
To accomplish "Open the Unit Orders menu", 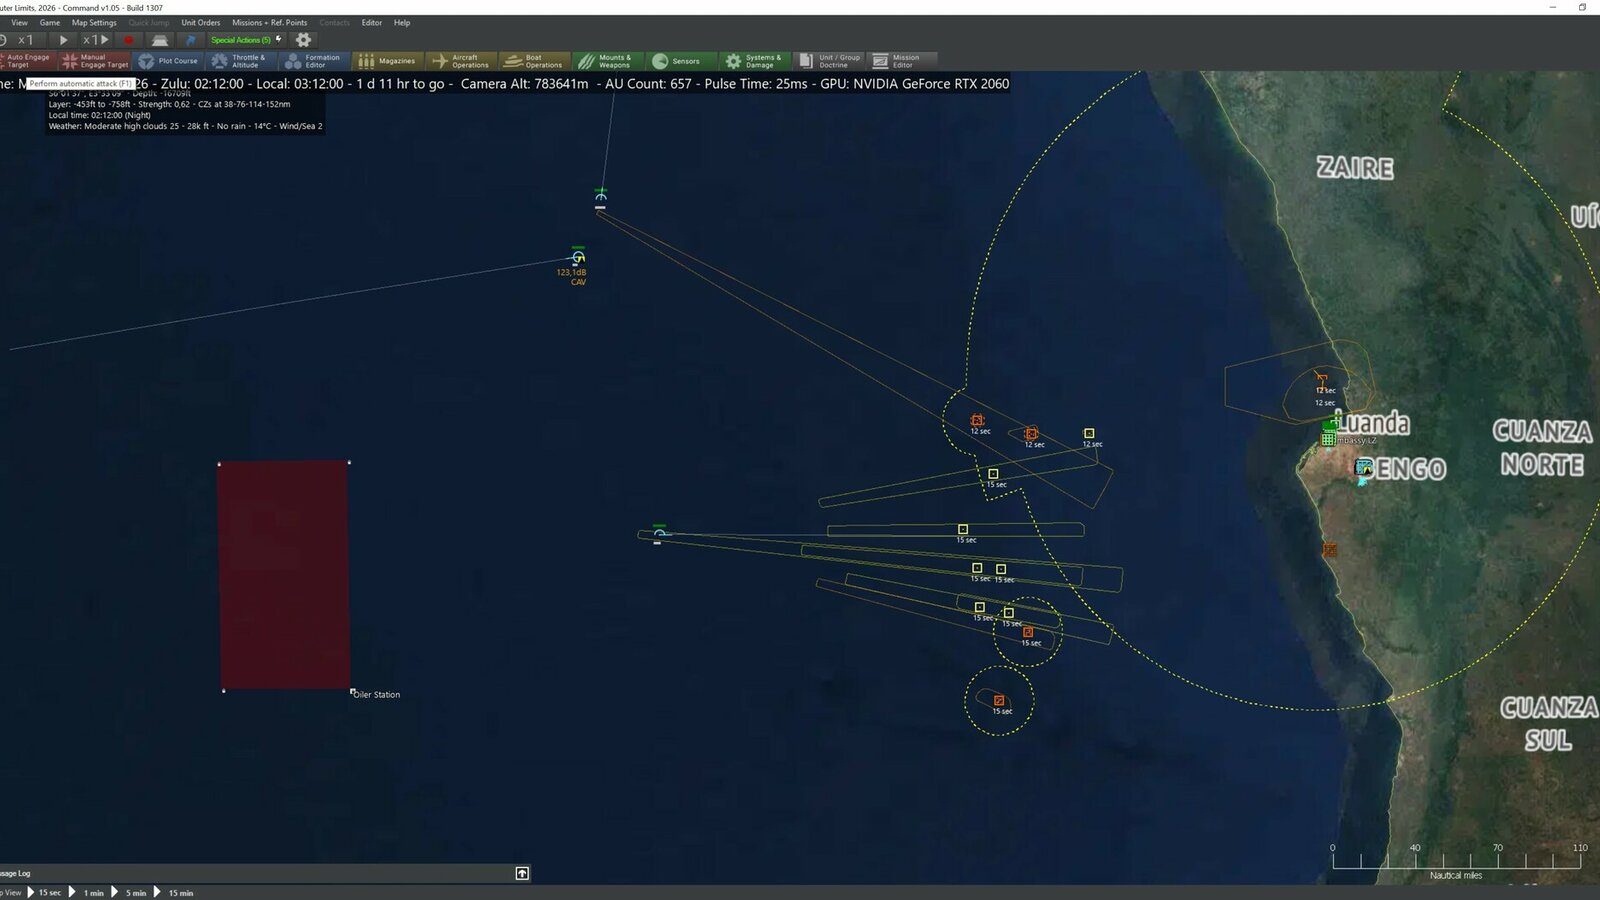I will point(201,22).
